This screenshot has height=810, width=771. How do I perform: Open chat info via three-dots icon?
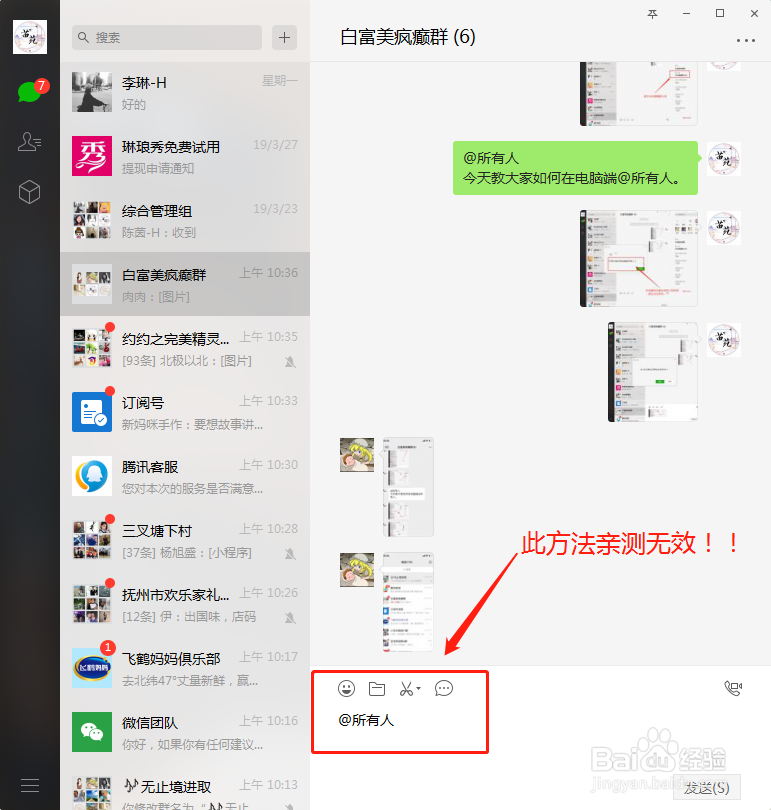[746, 40]
